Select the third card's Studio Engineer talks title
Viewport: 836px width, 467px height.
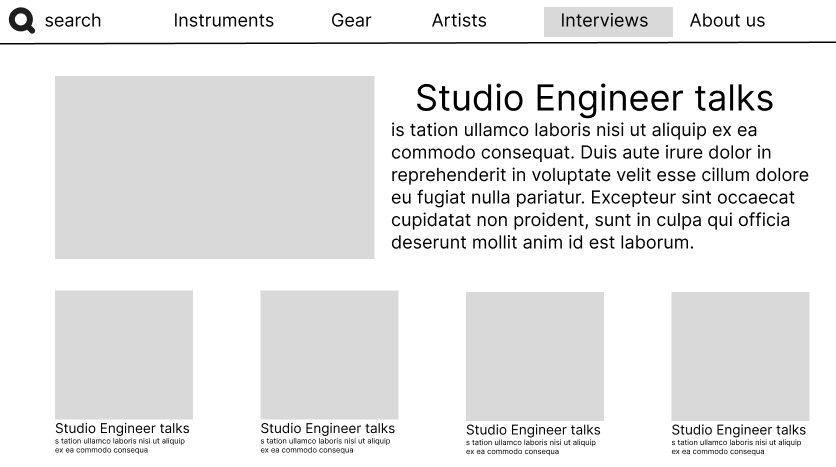pyautogui.click(x=533, y=430)
